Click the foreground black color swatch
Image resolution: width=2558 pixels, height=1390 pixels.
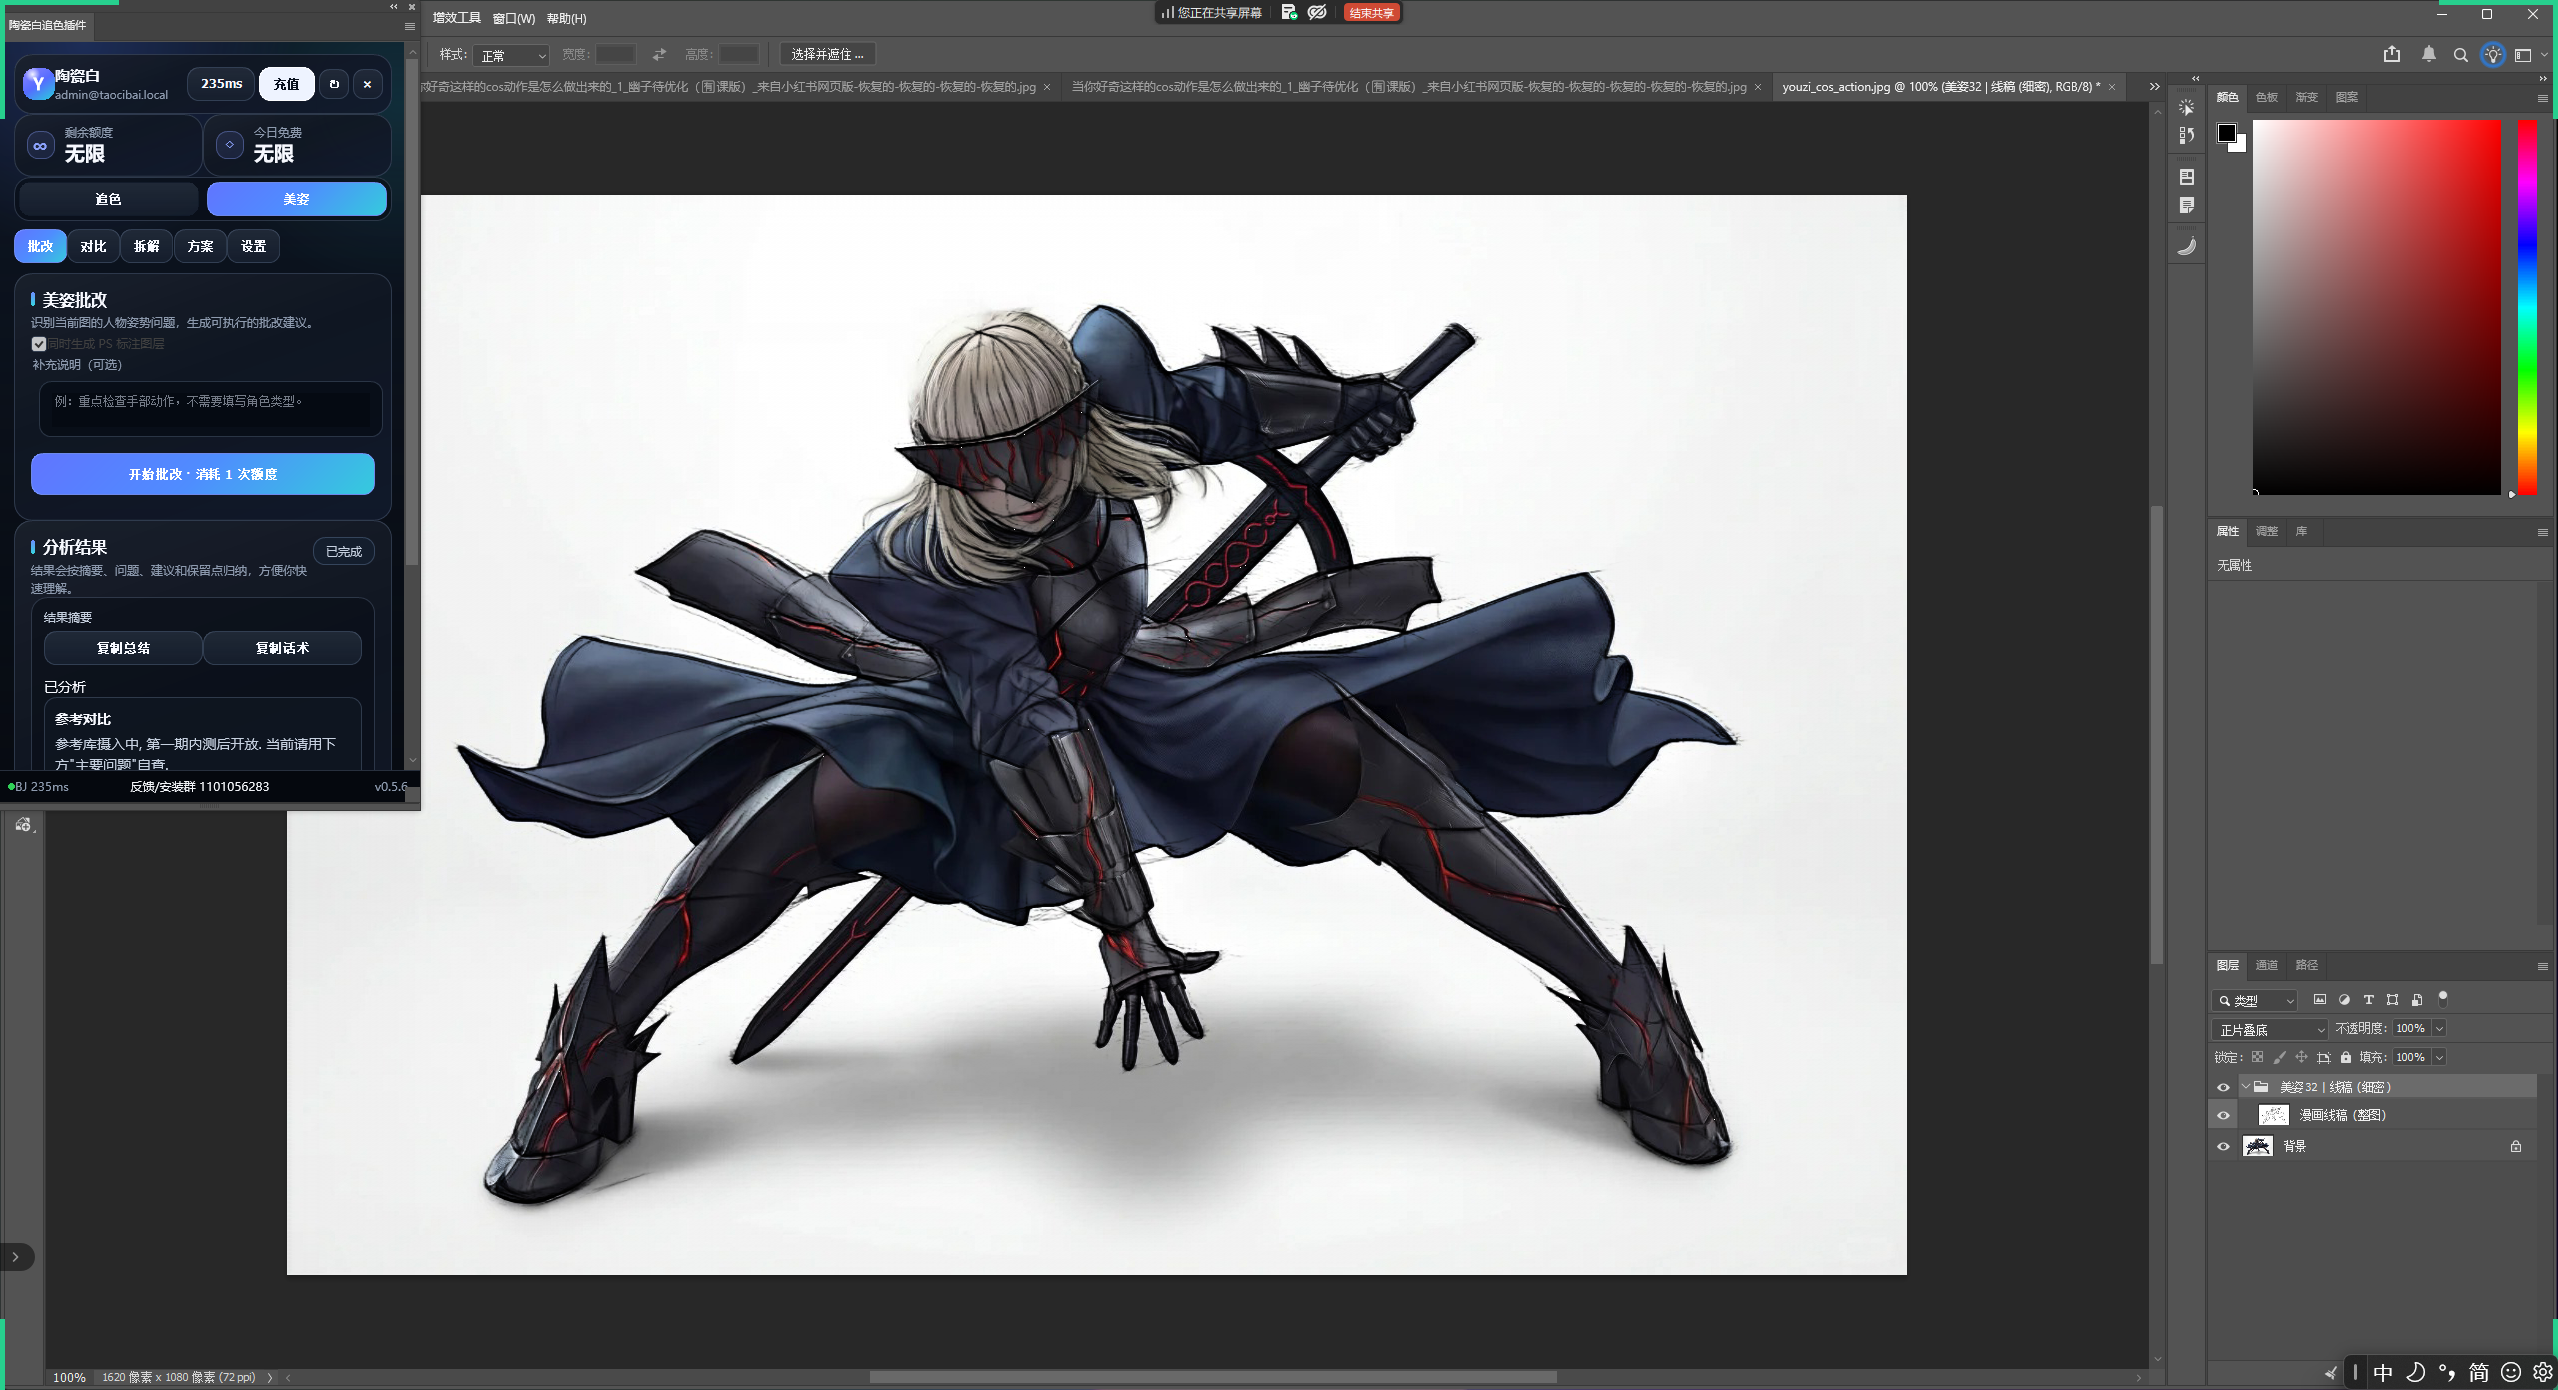(x=2227, y=134)
